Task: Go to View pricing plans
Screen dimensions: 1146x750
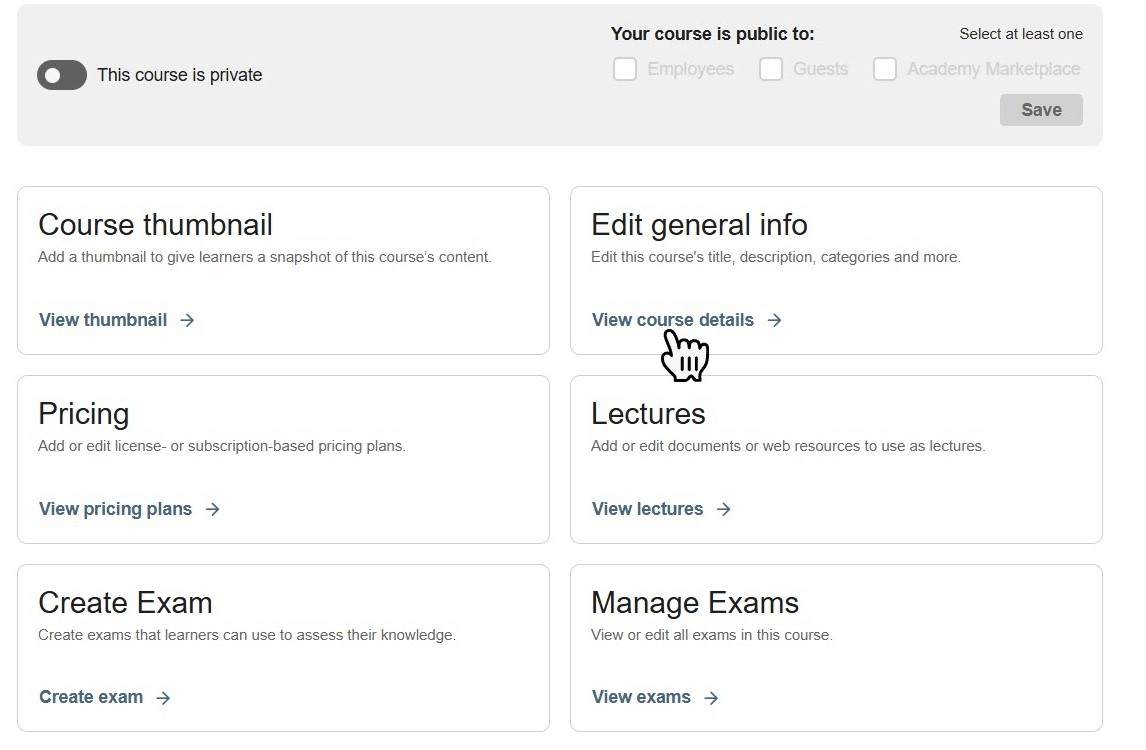Action: click(x=115, y=509)
